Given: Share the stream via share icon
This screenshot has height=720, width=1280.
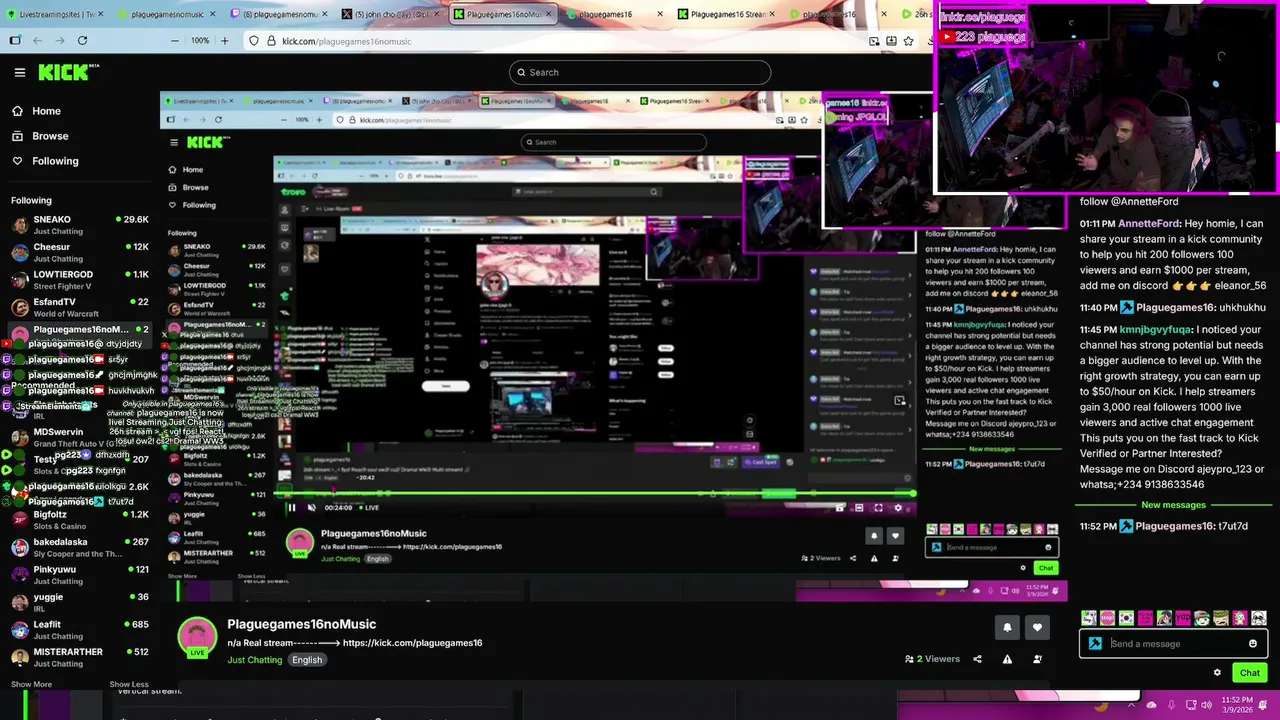Looking at the screenshot, I should pyautogui.click(x=977, y=659).
